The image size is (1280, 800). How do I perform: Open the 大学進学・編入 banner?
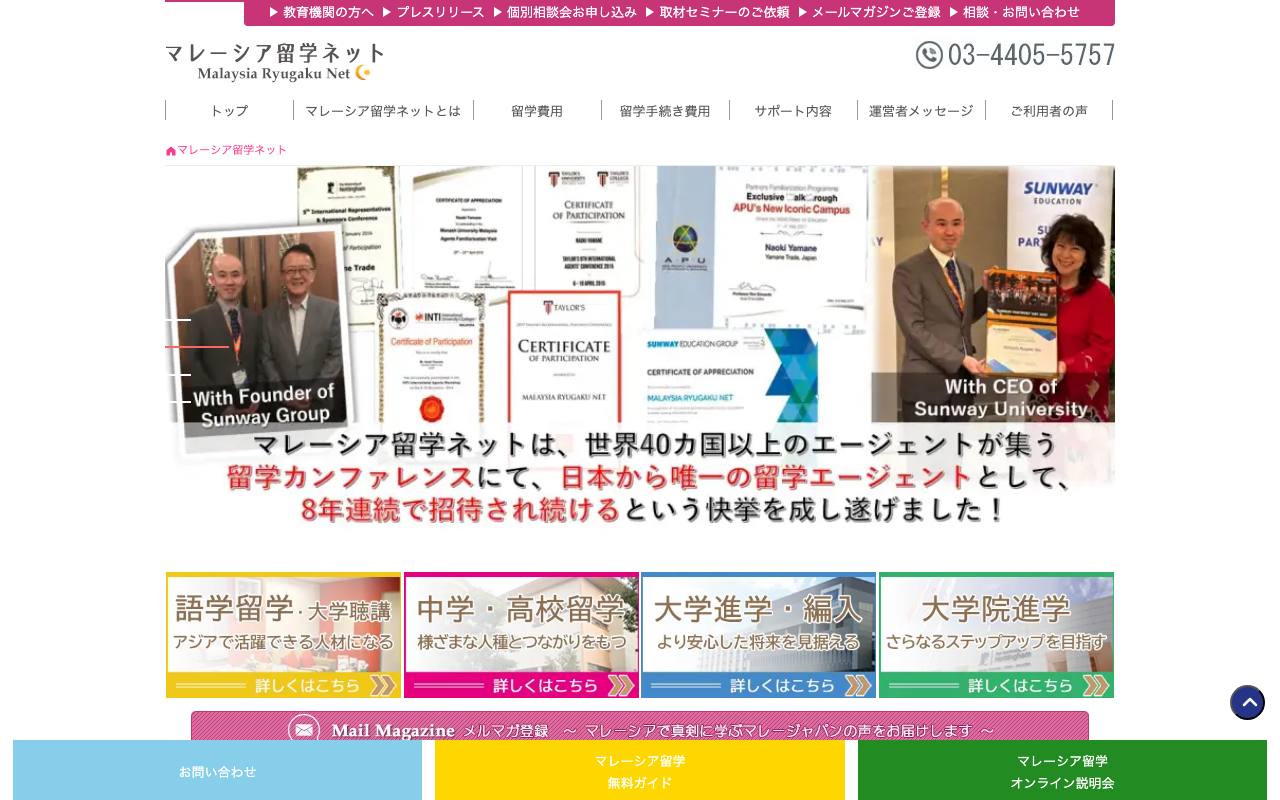(758, 635)
